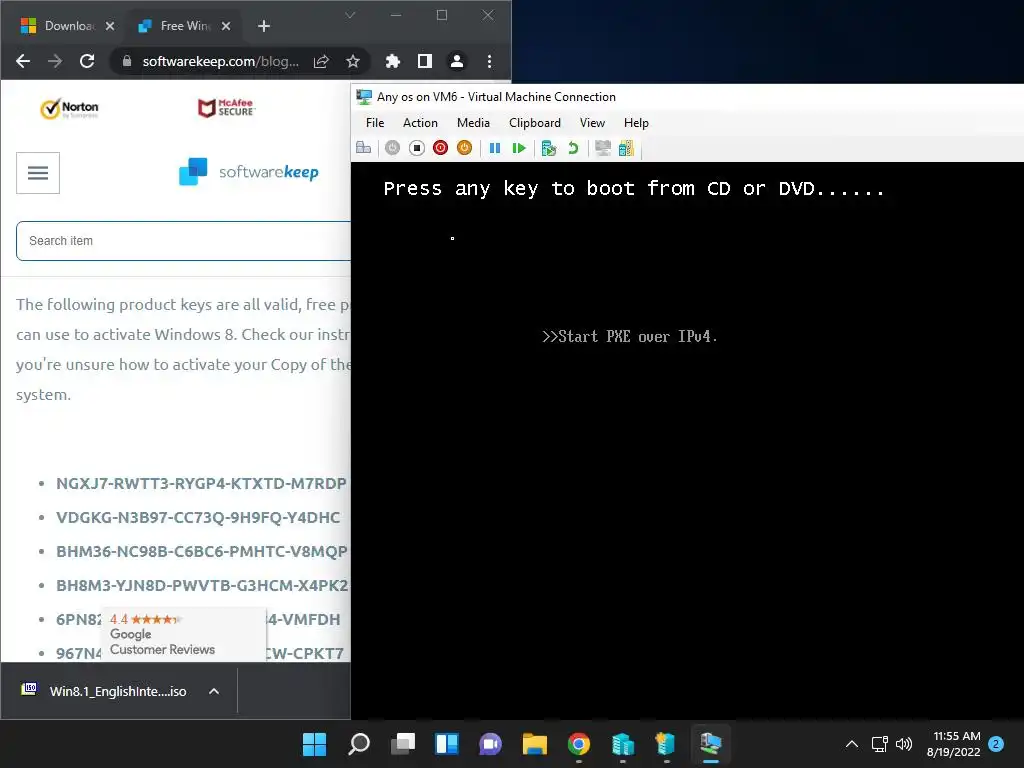
Task: Click Chrome's forward arrow
Action: [x=55, y=61]
